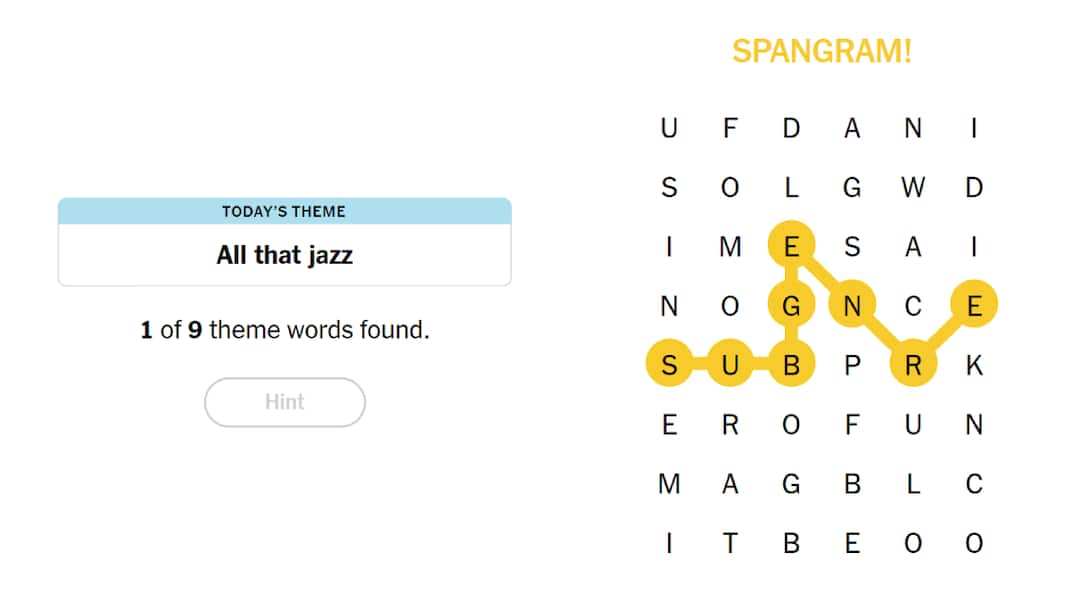The width and height of the screenshot is (1080, 608).
Task: Click the highlighted B in the spangram
Action: pyautogui.click(x=791, y=365)
